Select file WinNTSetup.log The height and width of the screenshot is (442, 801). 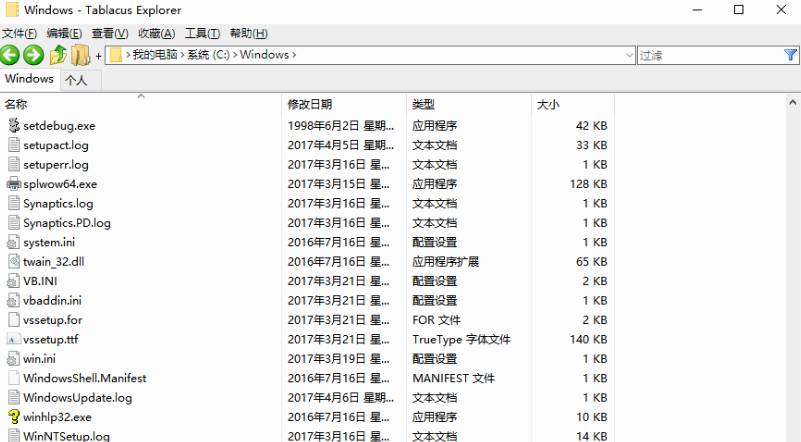click(x=66, y=436)
